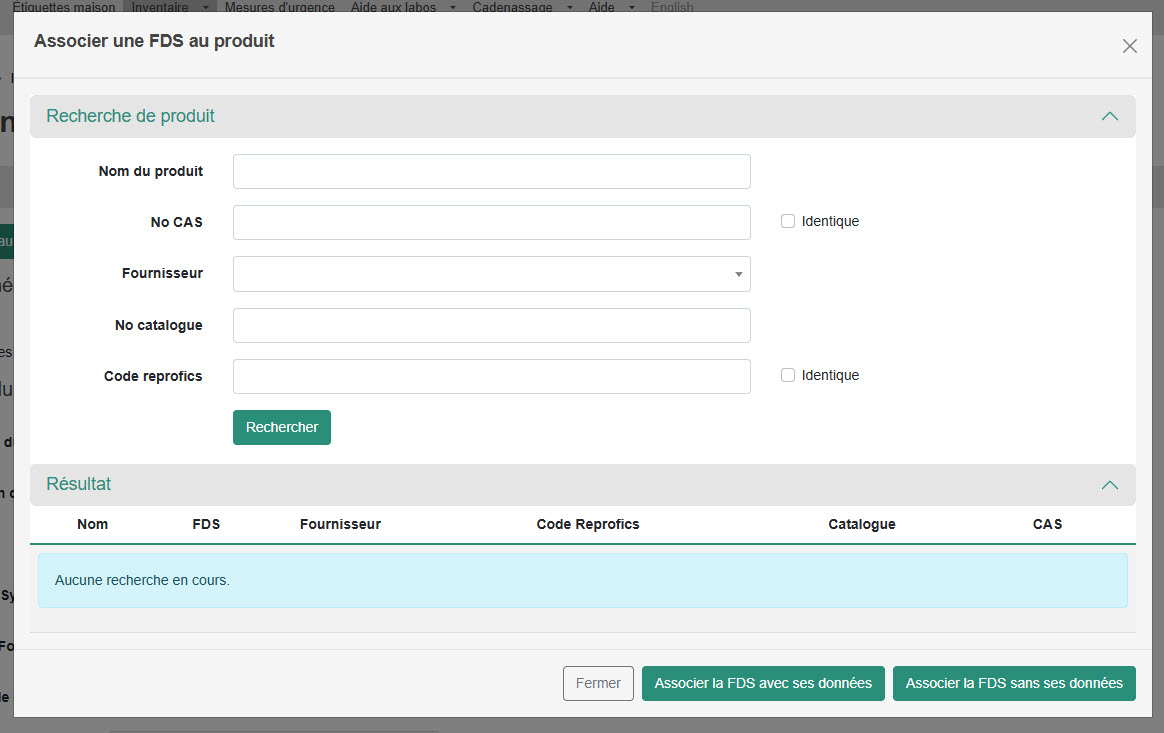Click the Code Reprofics column header

pos(587,524)
